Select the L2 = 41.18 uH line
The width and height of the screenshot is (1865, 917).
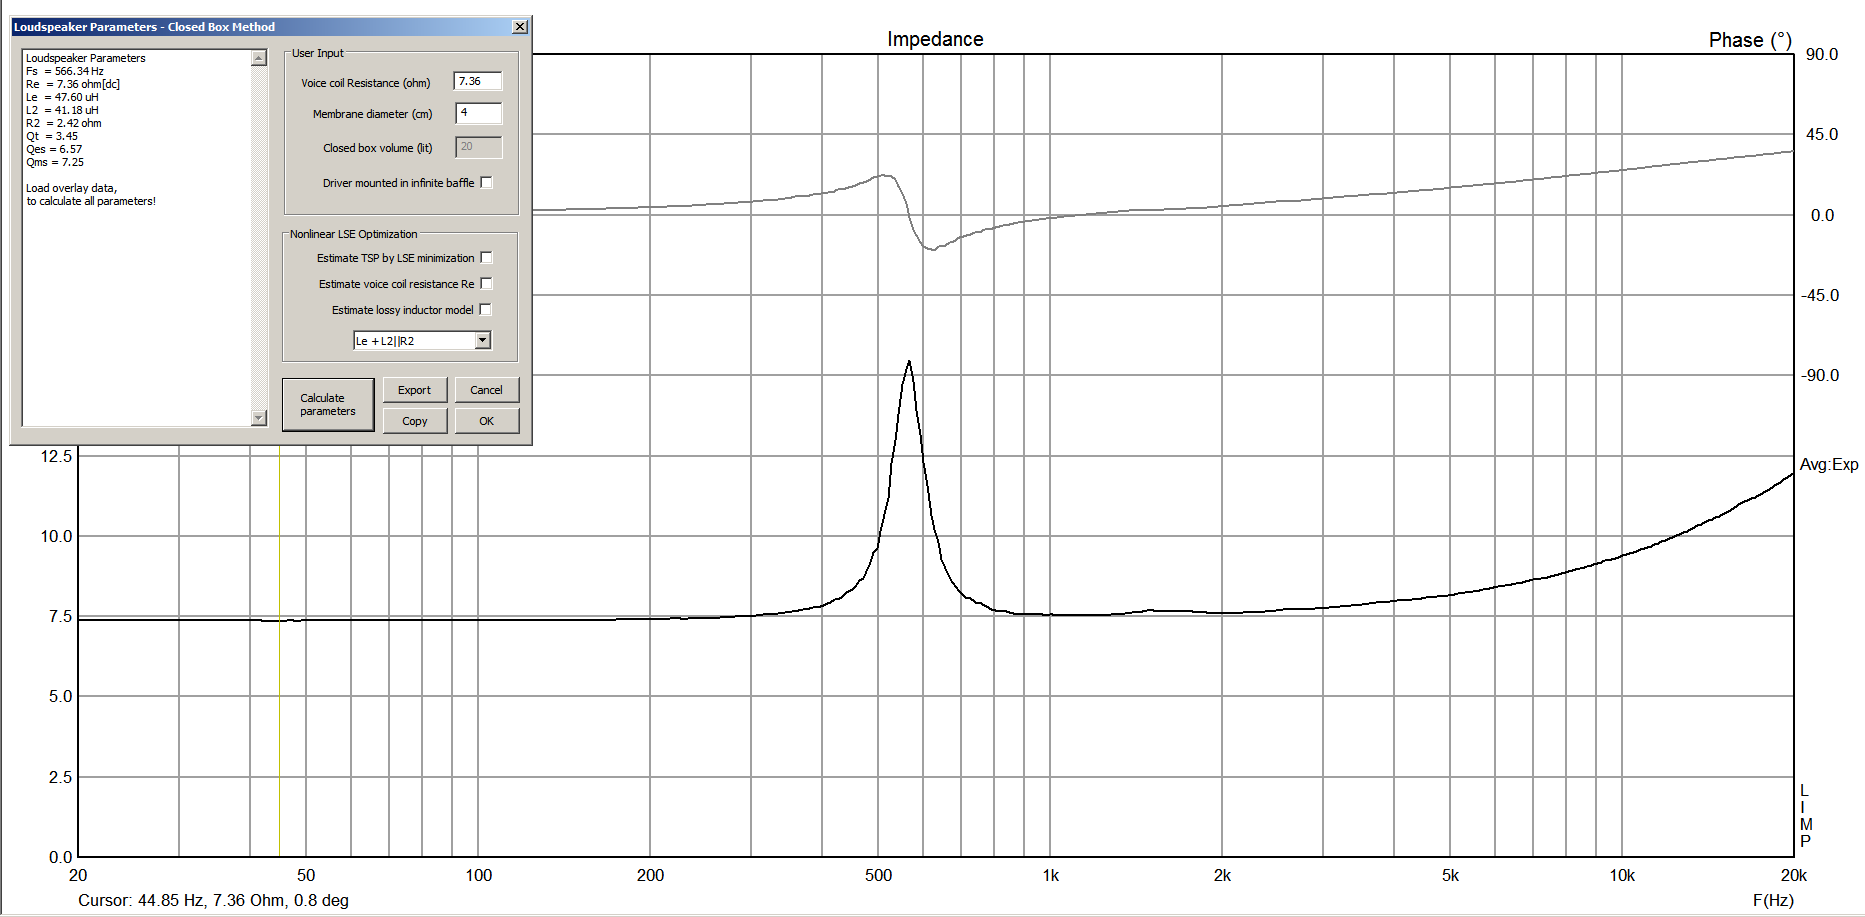[62, 110]
